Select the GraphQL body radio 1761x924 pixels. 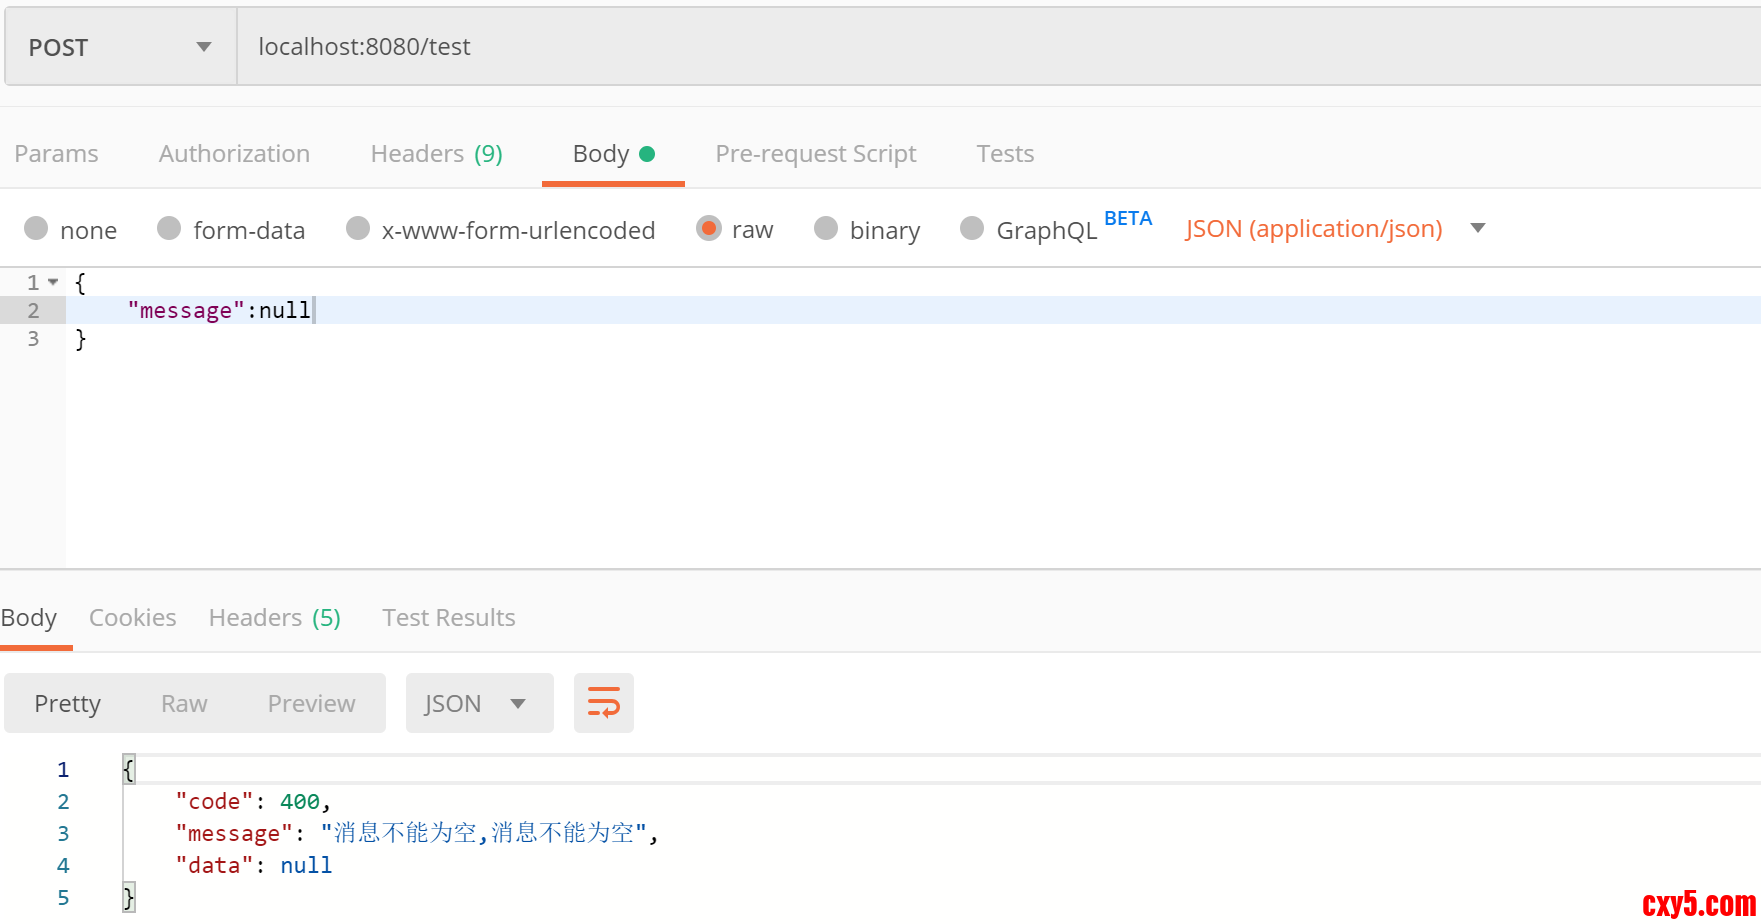tap(972, 229)
